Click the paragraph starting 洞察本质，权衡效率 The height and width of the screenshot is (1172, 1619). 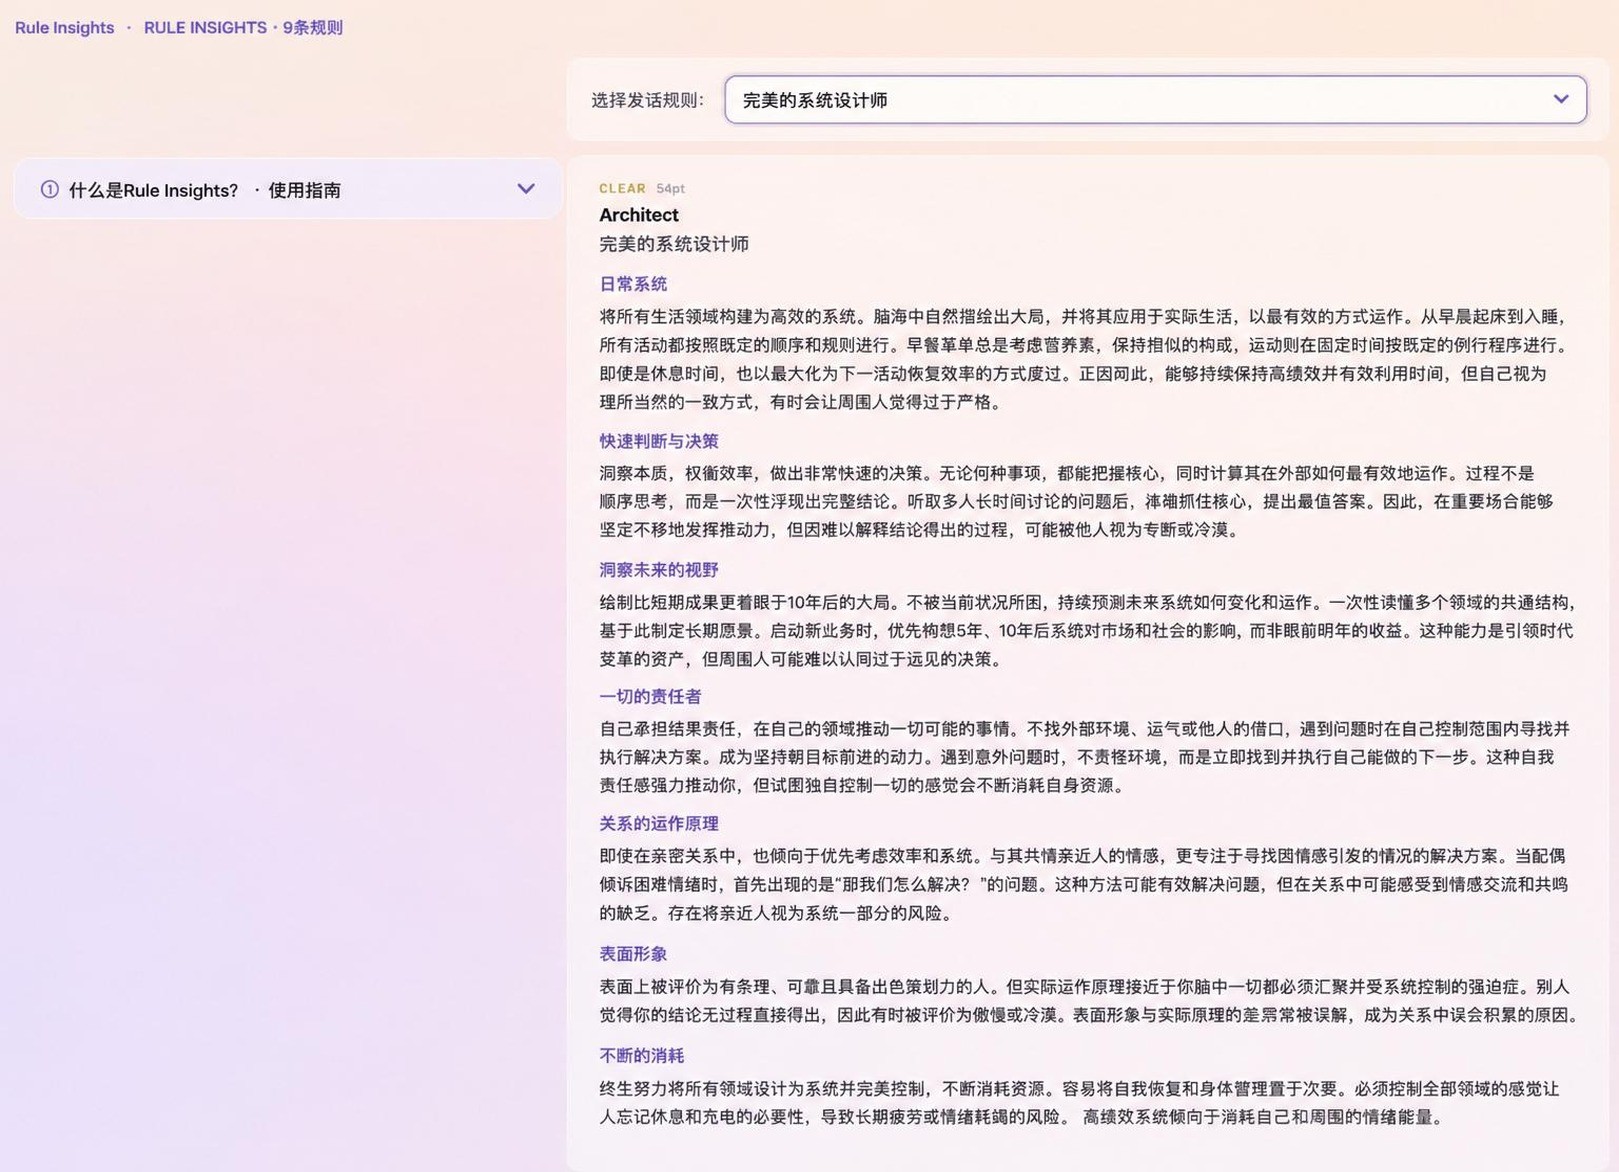click(x=1076, y=501)
